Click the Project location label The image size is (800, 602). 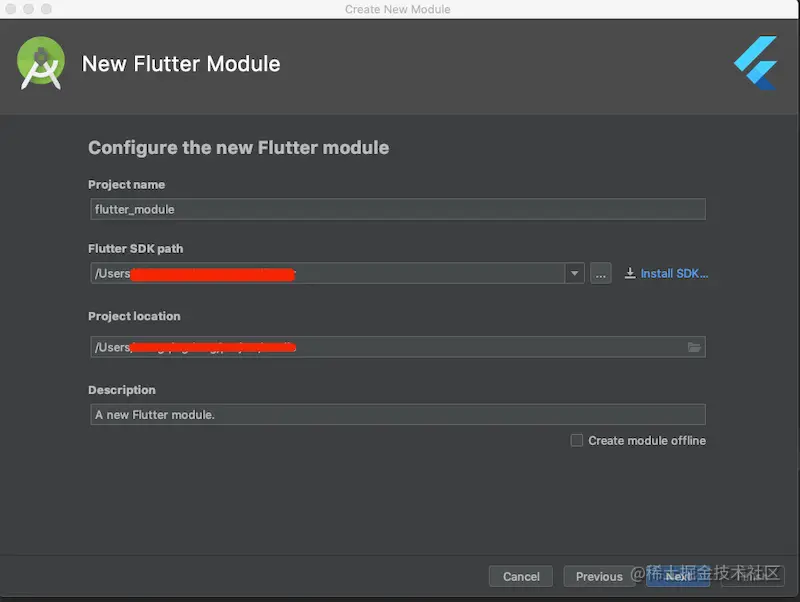pos(134,316)
